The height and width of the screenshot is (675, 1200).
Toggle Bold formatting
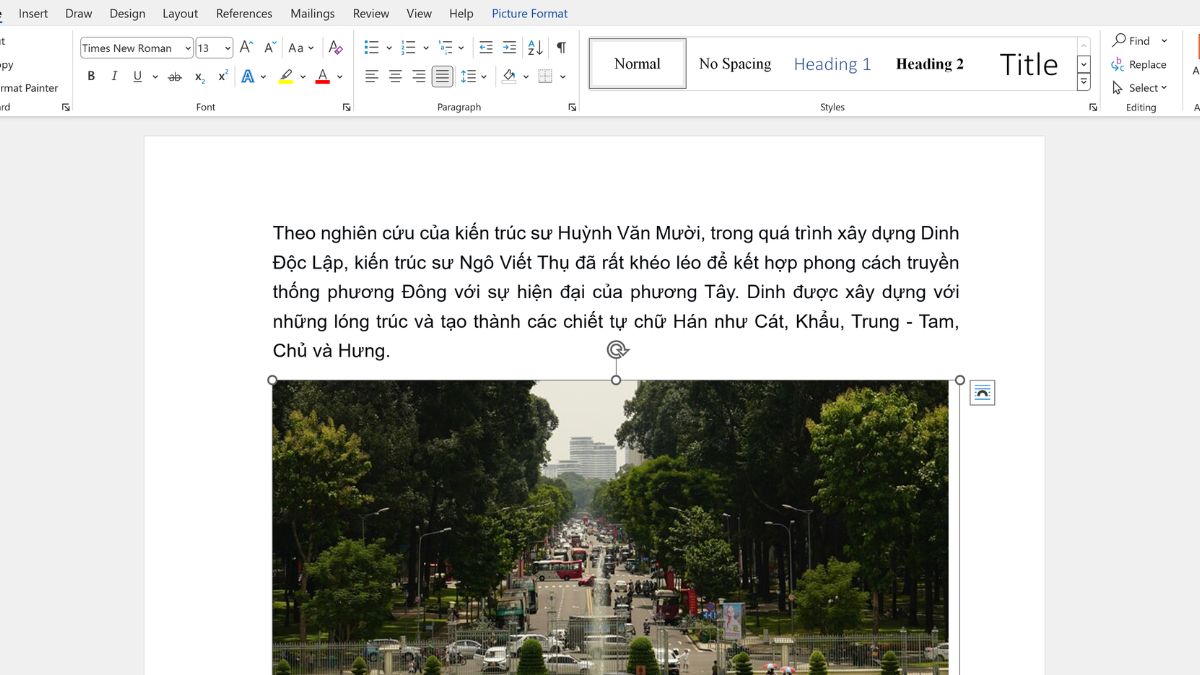point(91,77)
